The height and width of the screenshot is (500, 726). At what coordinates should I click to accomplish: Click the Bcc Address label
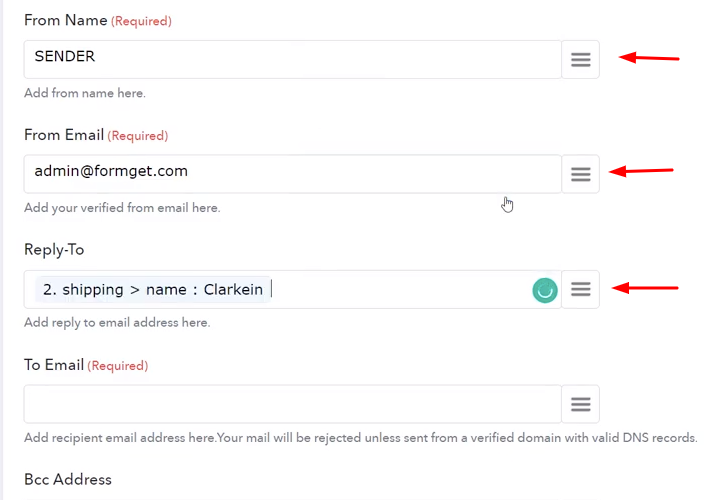tap(68, 479)
